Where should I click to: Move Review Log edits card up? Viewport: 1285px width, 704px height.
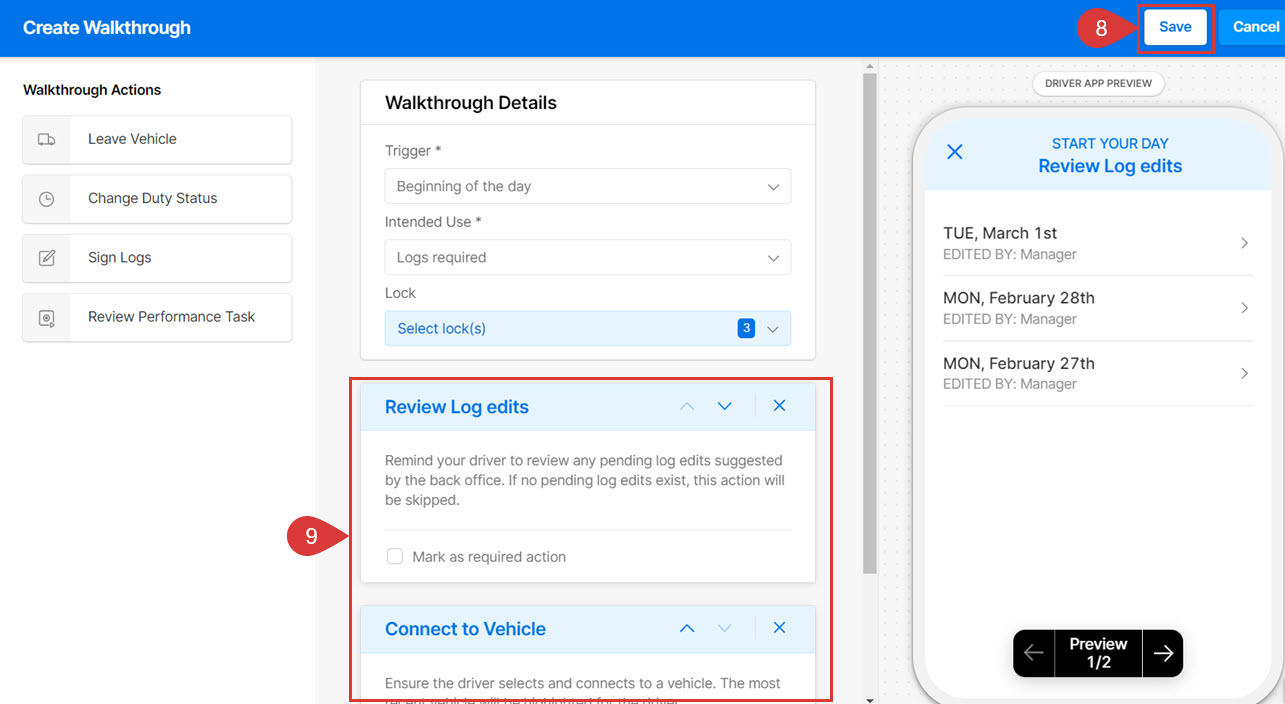pyautogui.click(x=687, y=406)
